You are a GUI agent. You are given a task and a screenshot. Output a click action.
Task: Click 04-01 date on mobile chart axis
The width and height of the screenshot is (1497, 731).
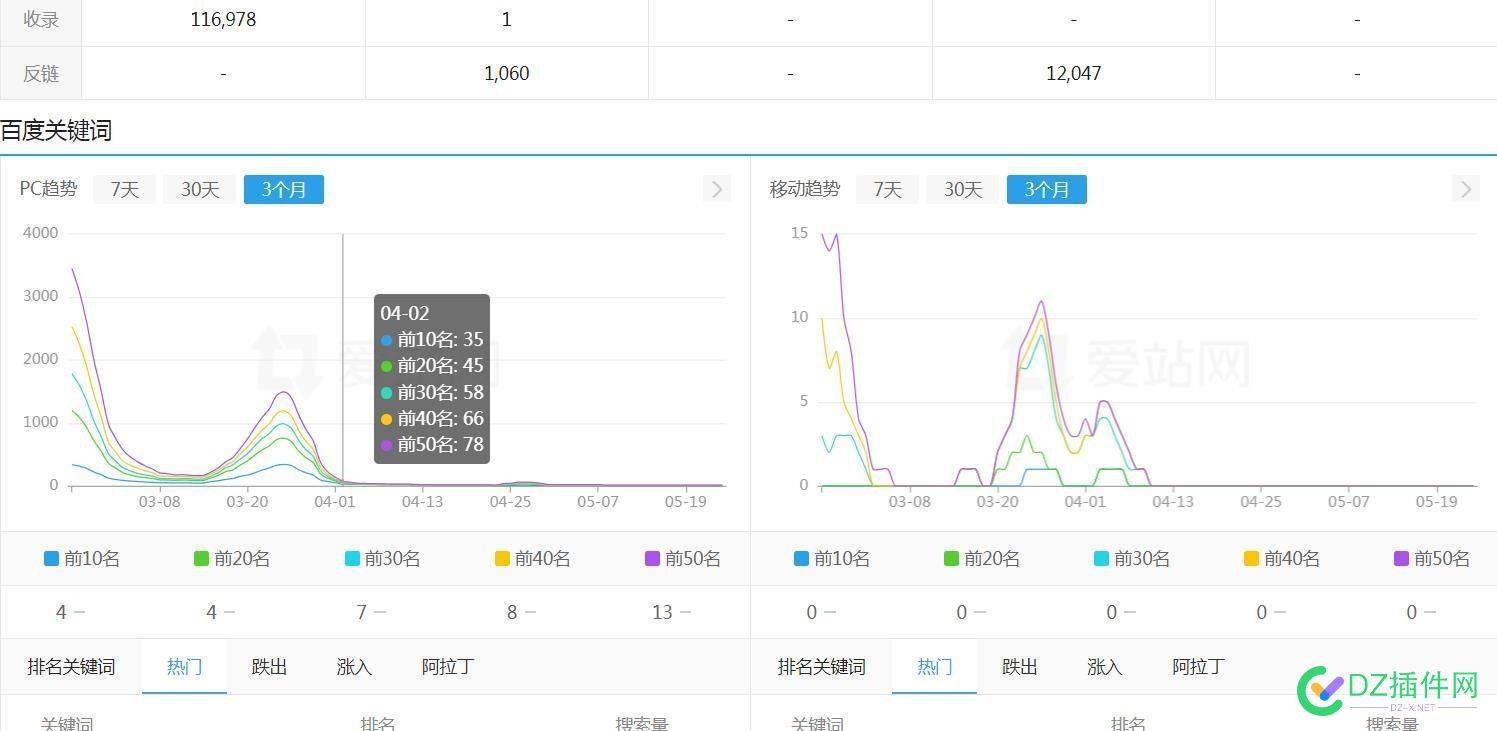(1084, 501)
